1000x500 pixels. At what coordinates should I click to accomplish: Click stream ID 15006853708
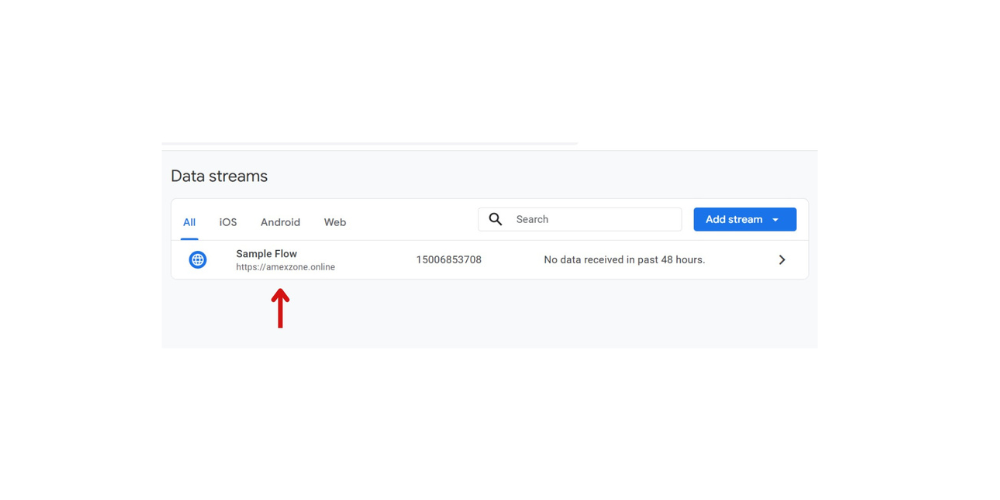coord(448,260)
